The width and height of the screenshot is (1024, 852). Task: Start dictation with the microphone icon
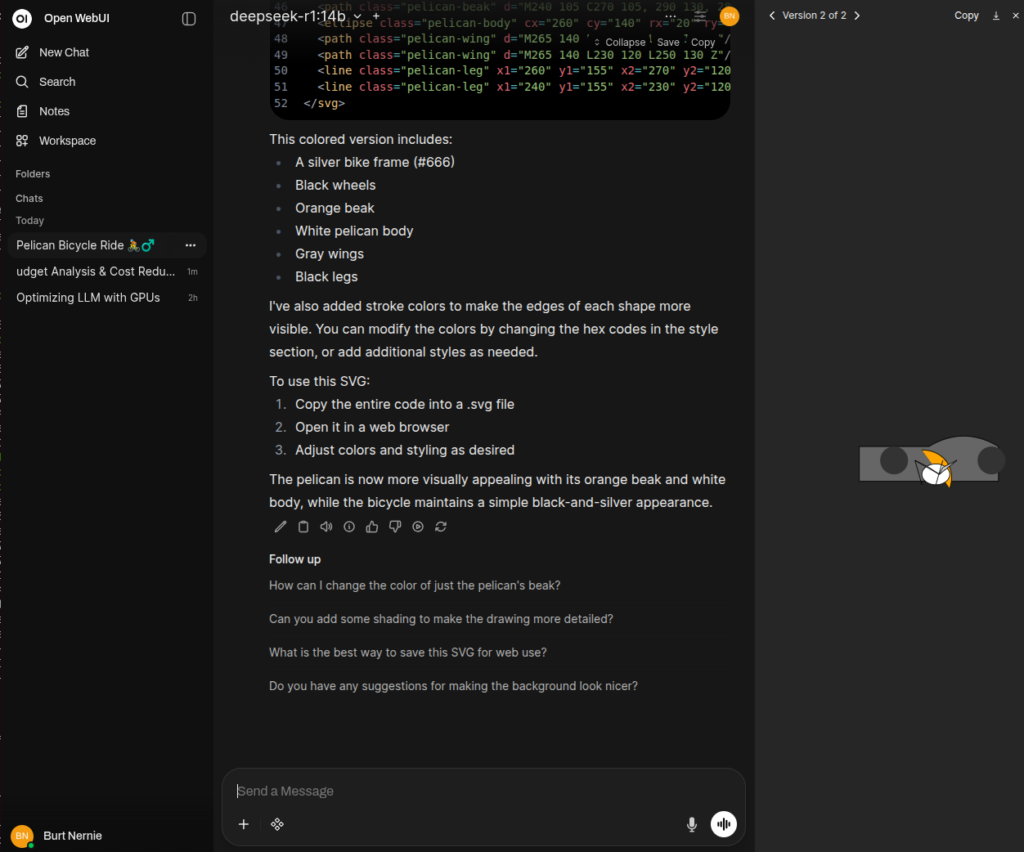[x=691, y=824]
